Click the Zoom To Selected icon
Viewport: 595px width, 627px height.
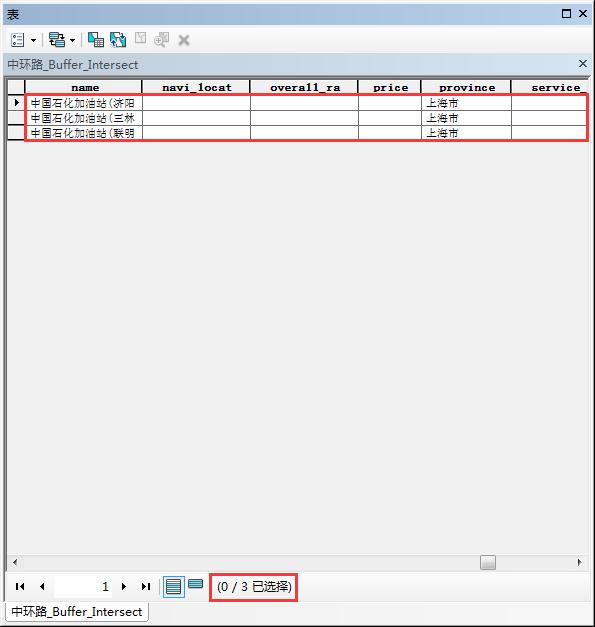[x=162, y=40]
